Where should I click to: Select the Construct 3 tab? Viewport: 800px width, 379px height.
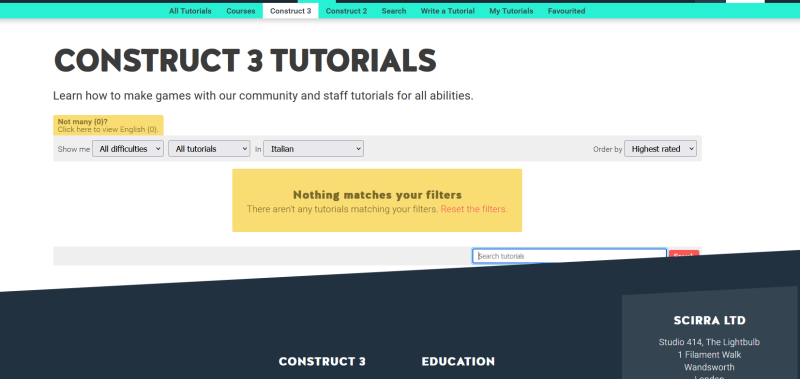point(290,11)
